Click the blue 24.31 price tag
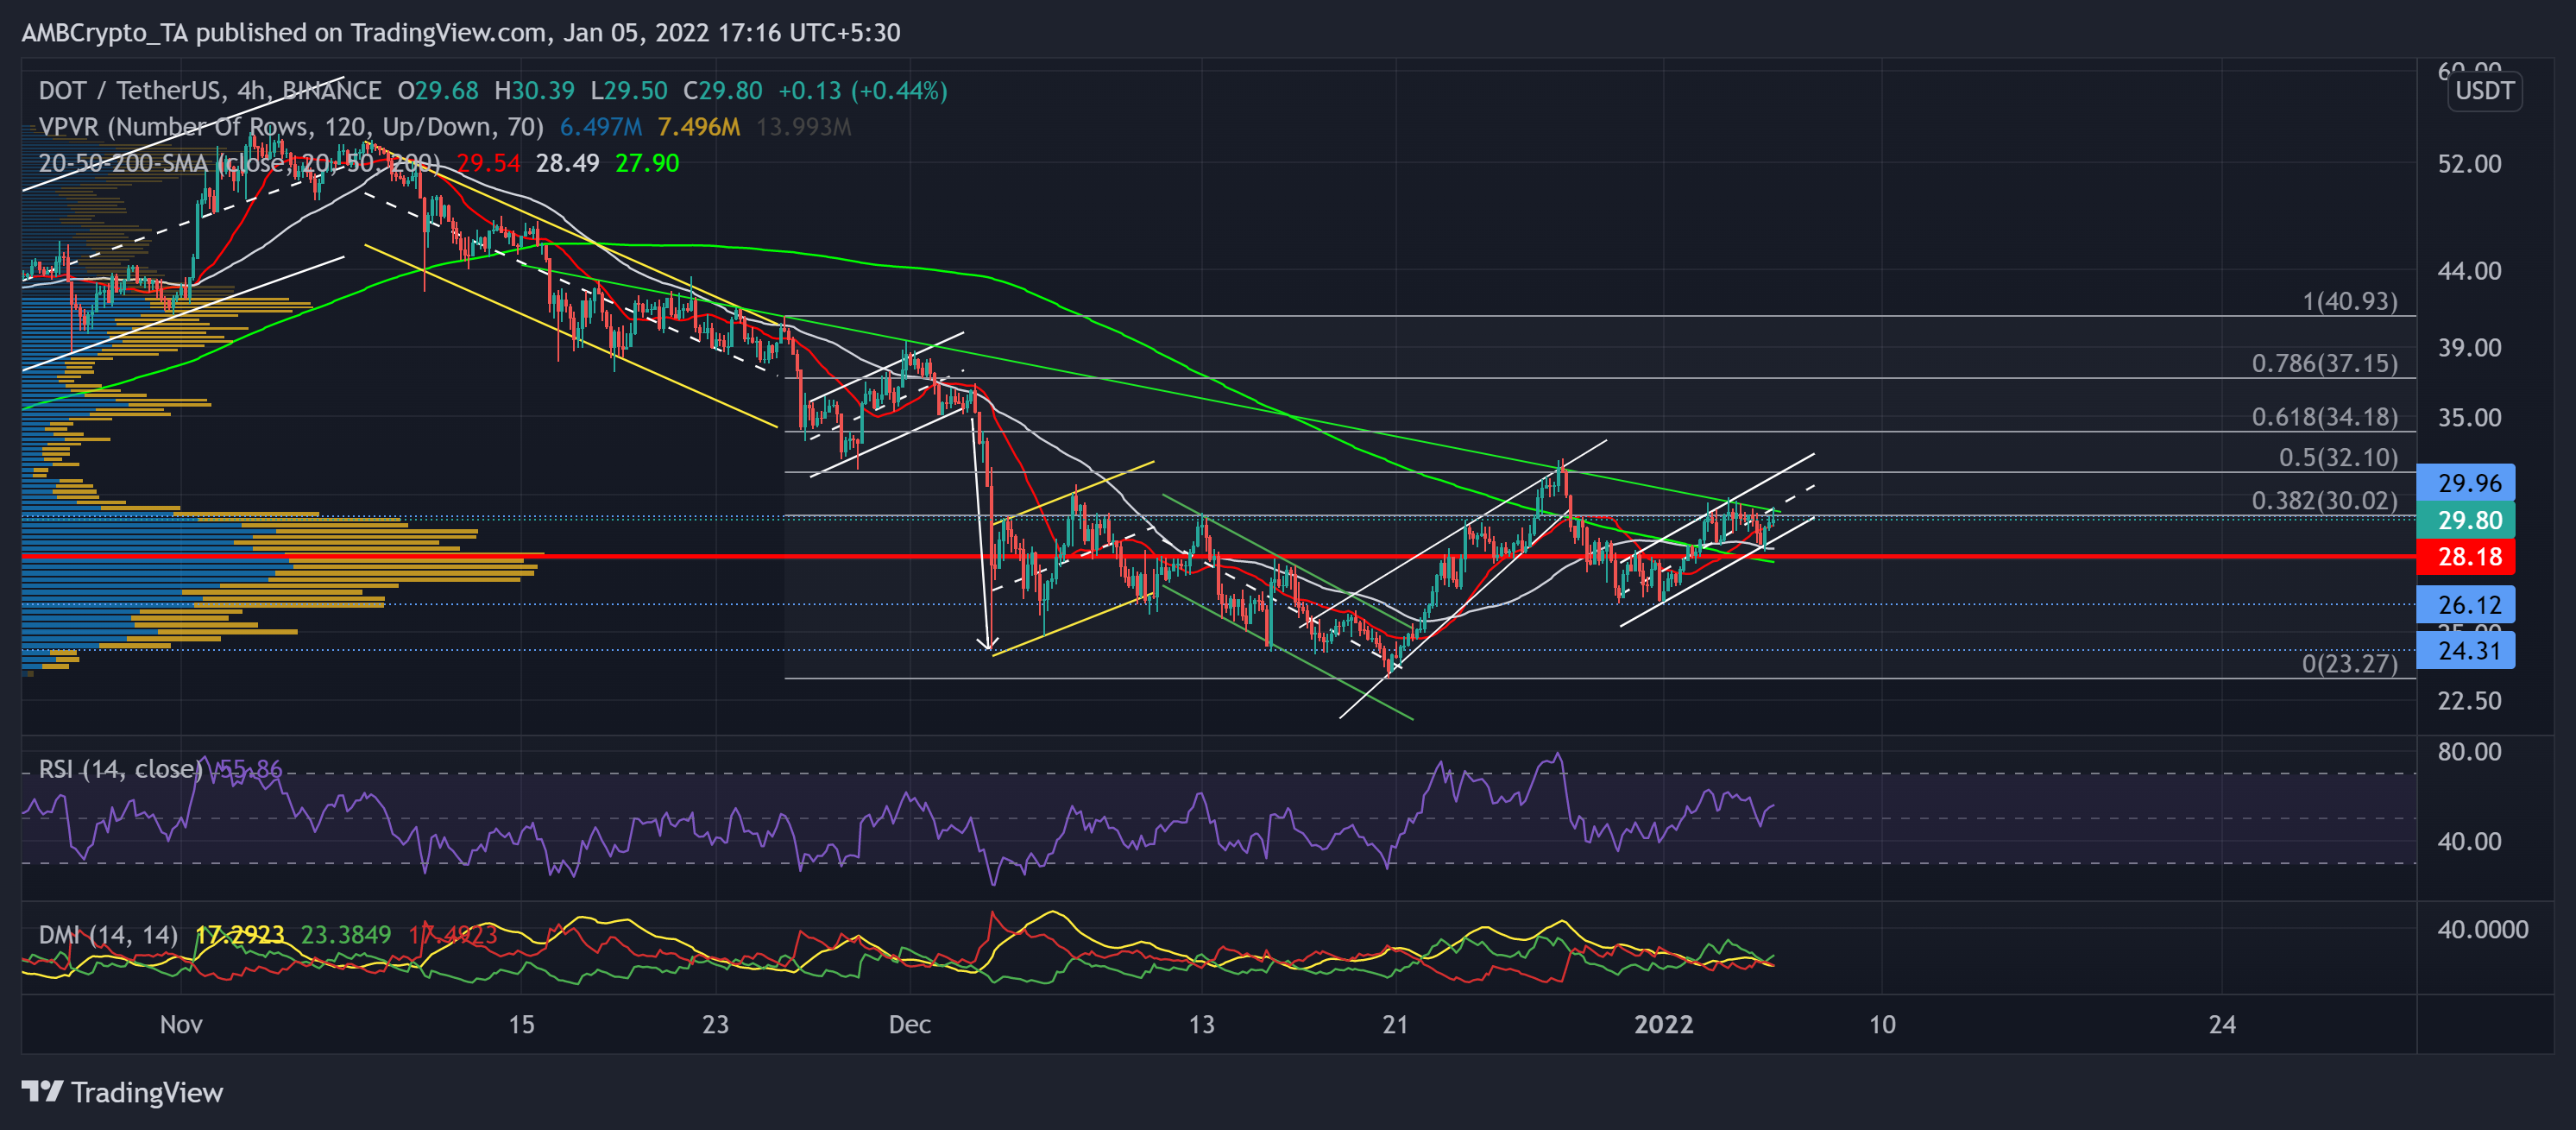This screenshot has height=1130, width=2576. pyautogui.click(x=2468, y=650)
